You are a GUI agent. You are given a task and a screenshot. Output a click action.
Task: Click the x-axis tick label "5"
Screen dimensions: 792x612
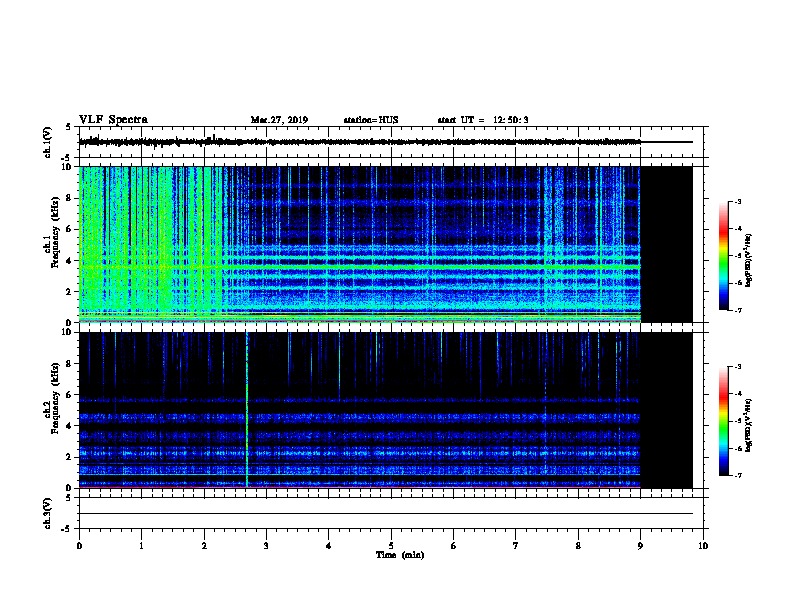391,545
